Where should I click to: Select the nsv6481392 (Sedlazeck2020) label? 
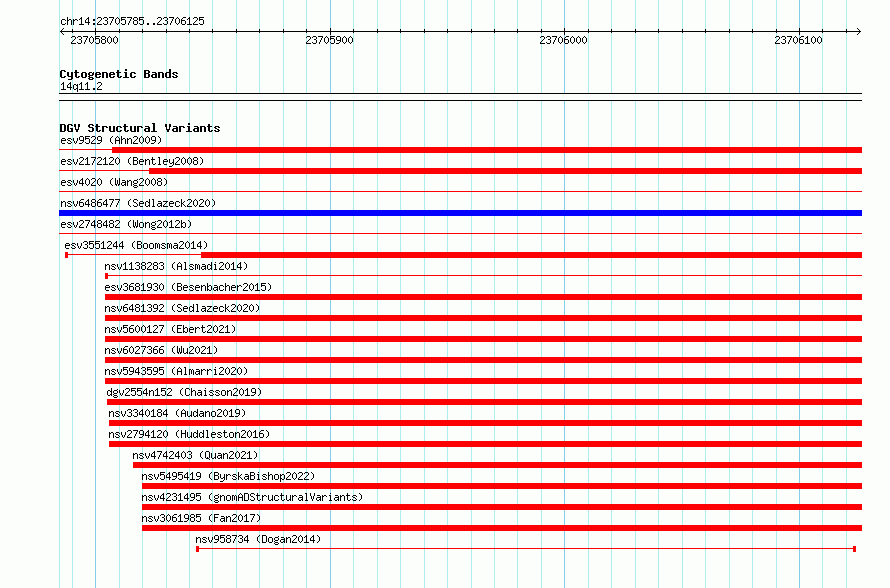click(182, 308)
